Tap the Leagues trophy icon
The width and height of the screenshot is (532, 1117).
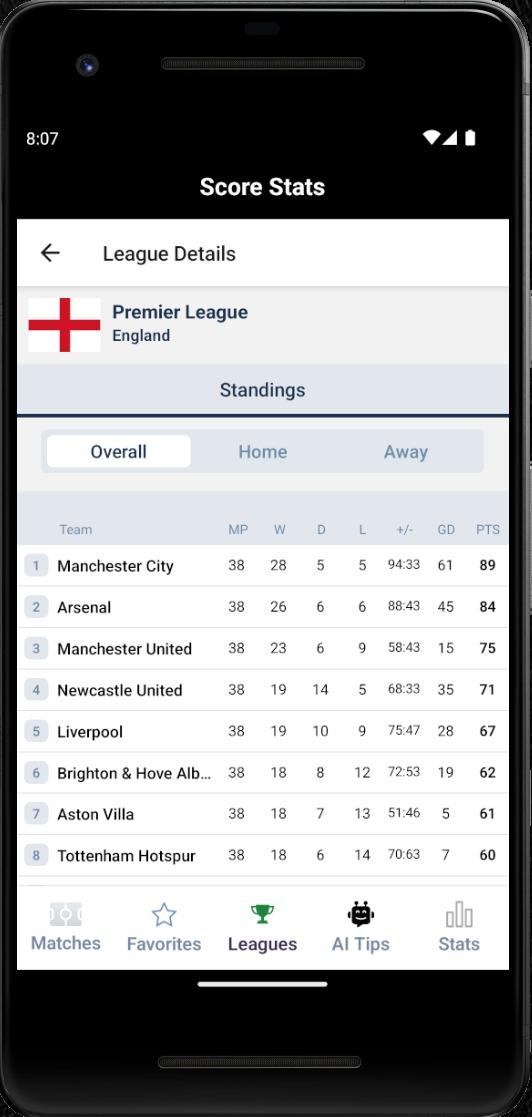(x=262, y=914)
